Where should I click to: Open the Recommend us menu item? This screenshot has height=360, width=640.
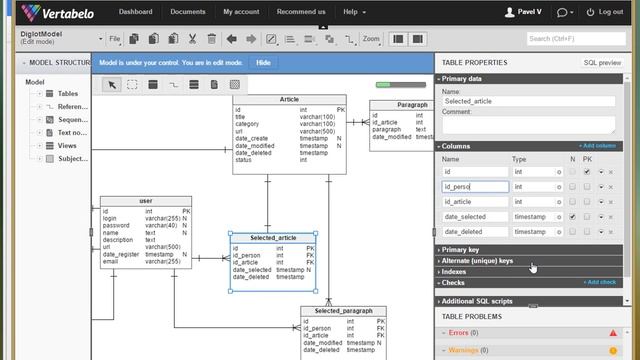301,12
